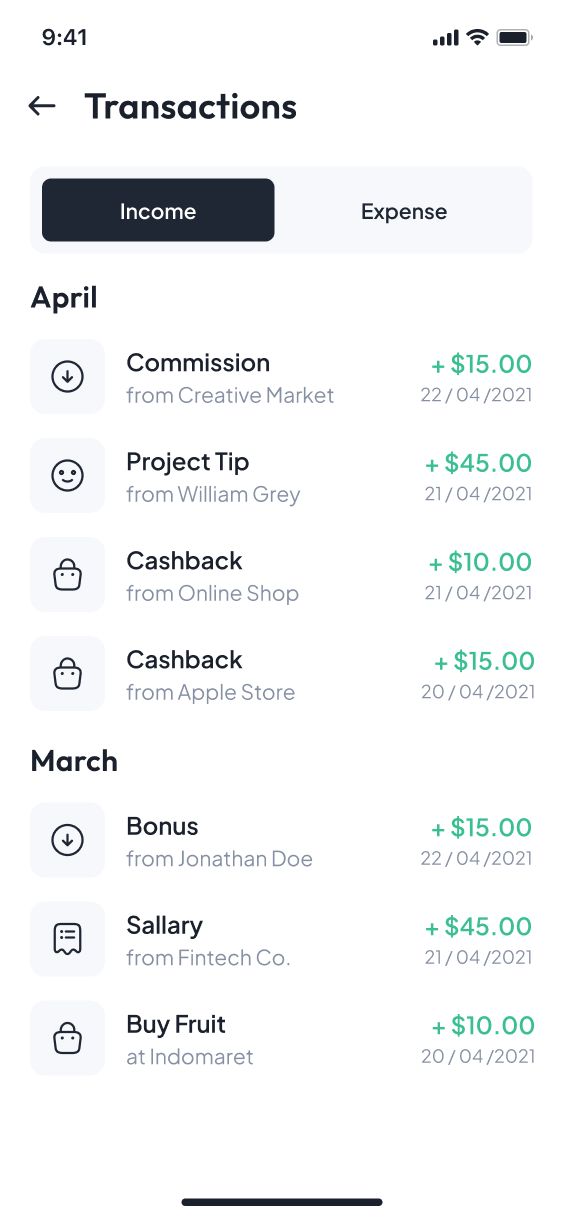Click the Wi-Fi icon in status bar
The width and height of the screenshot is (563, 1218).
click(x=477, y=38)
